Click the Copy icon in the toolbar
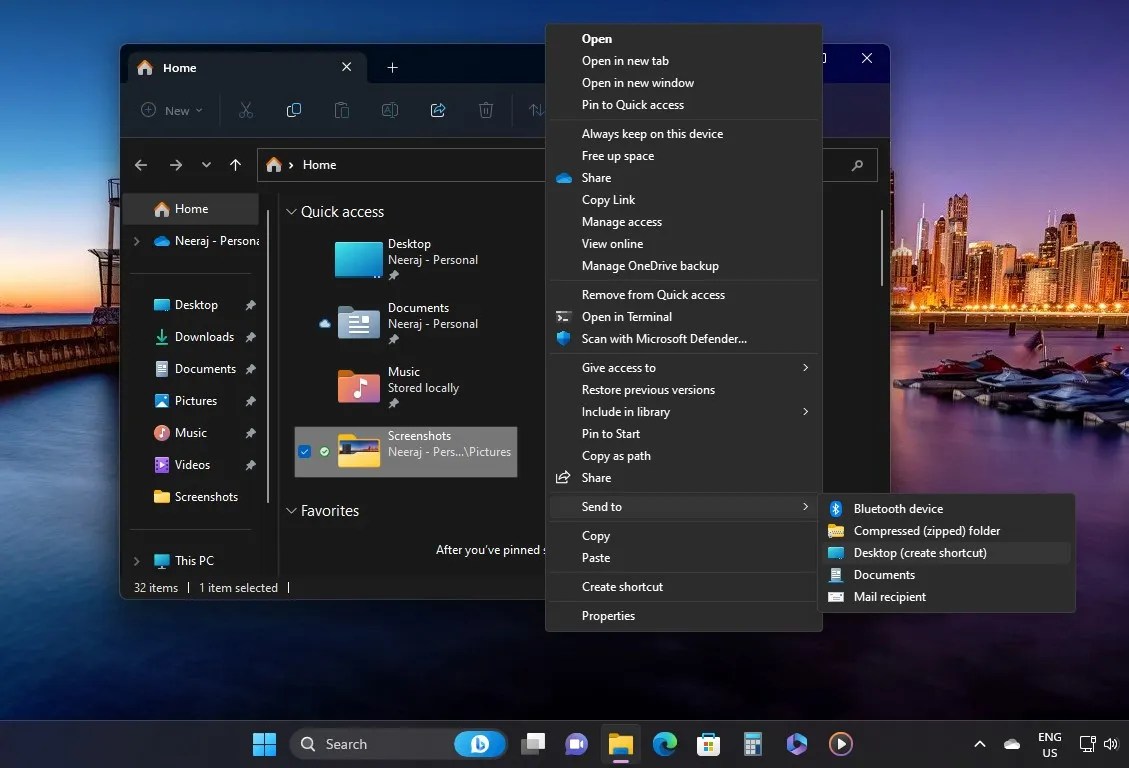1129x768 pixels. point(293,110)
